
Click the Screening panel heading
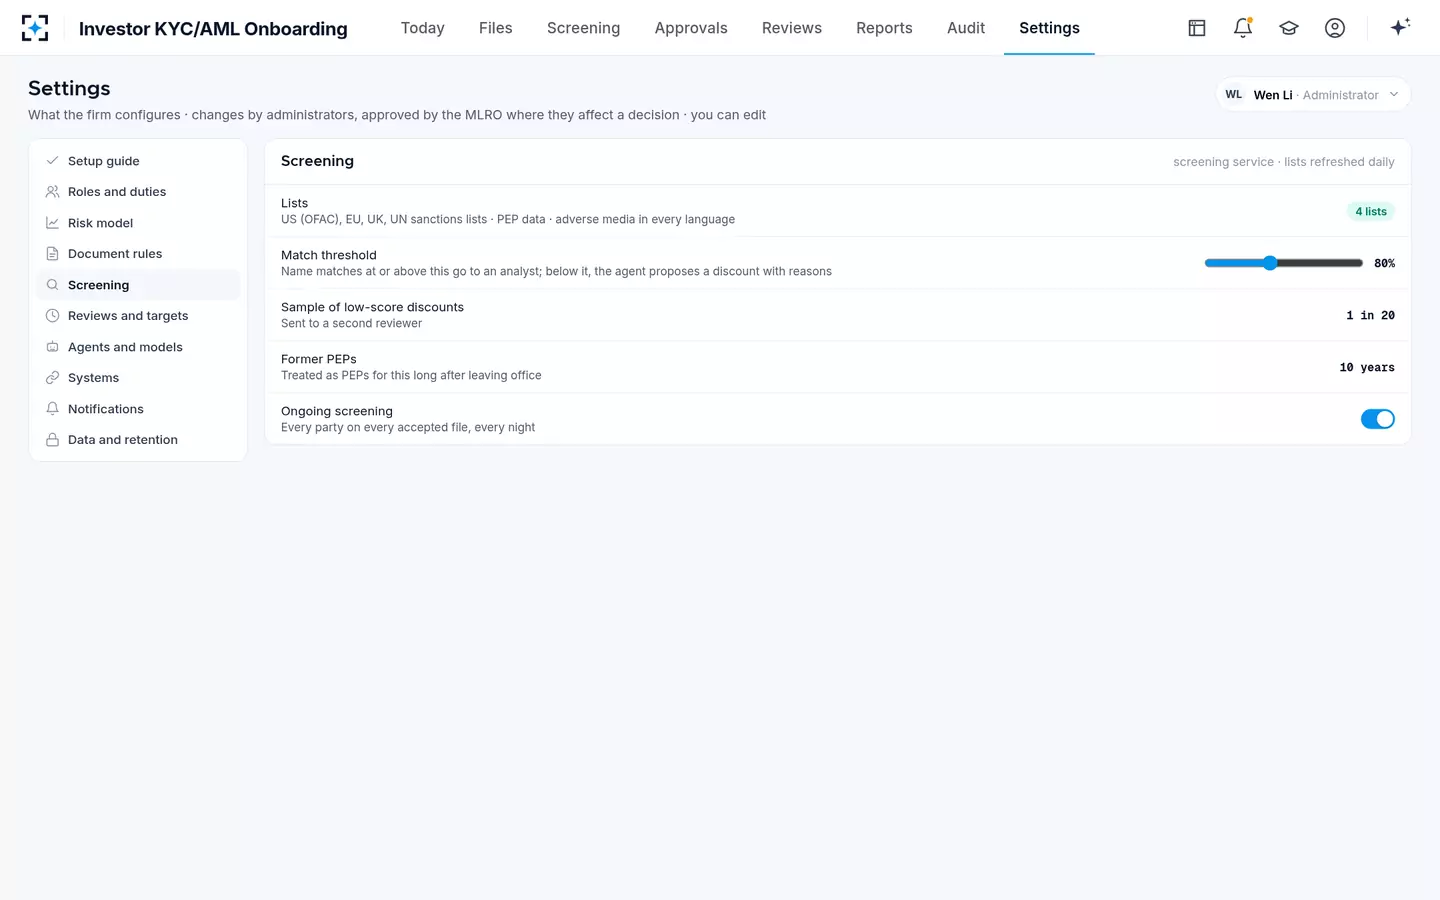[317, 161]
